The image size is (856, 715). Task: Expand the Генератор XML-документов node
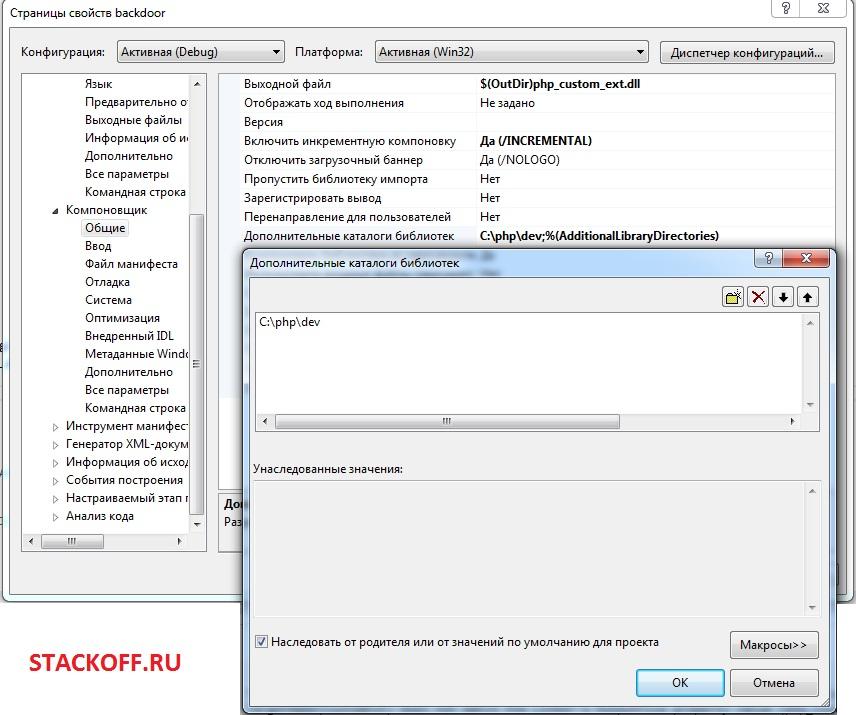pyautogui.click(x=55, y=445)
